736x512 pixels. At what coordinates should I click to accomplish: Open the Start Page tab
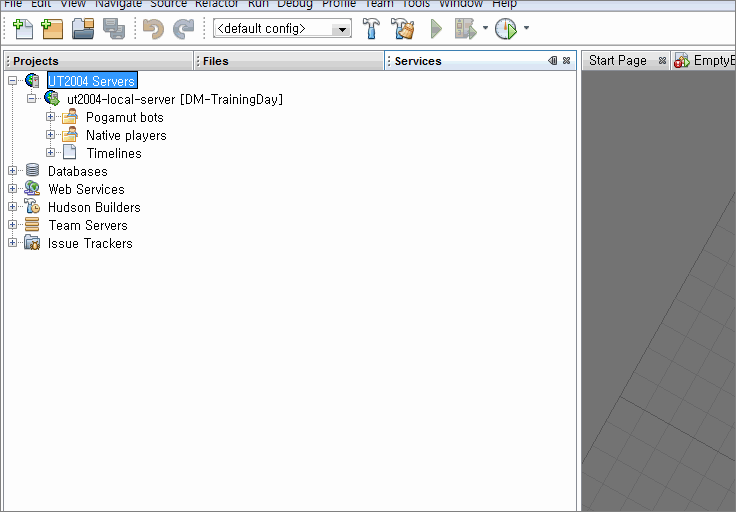coord(617,61)
